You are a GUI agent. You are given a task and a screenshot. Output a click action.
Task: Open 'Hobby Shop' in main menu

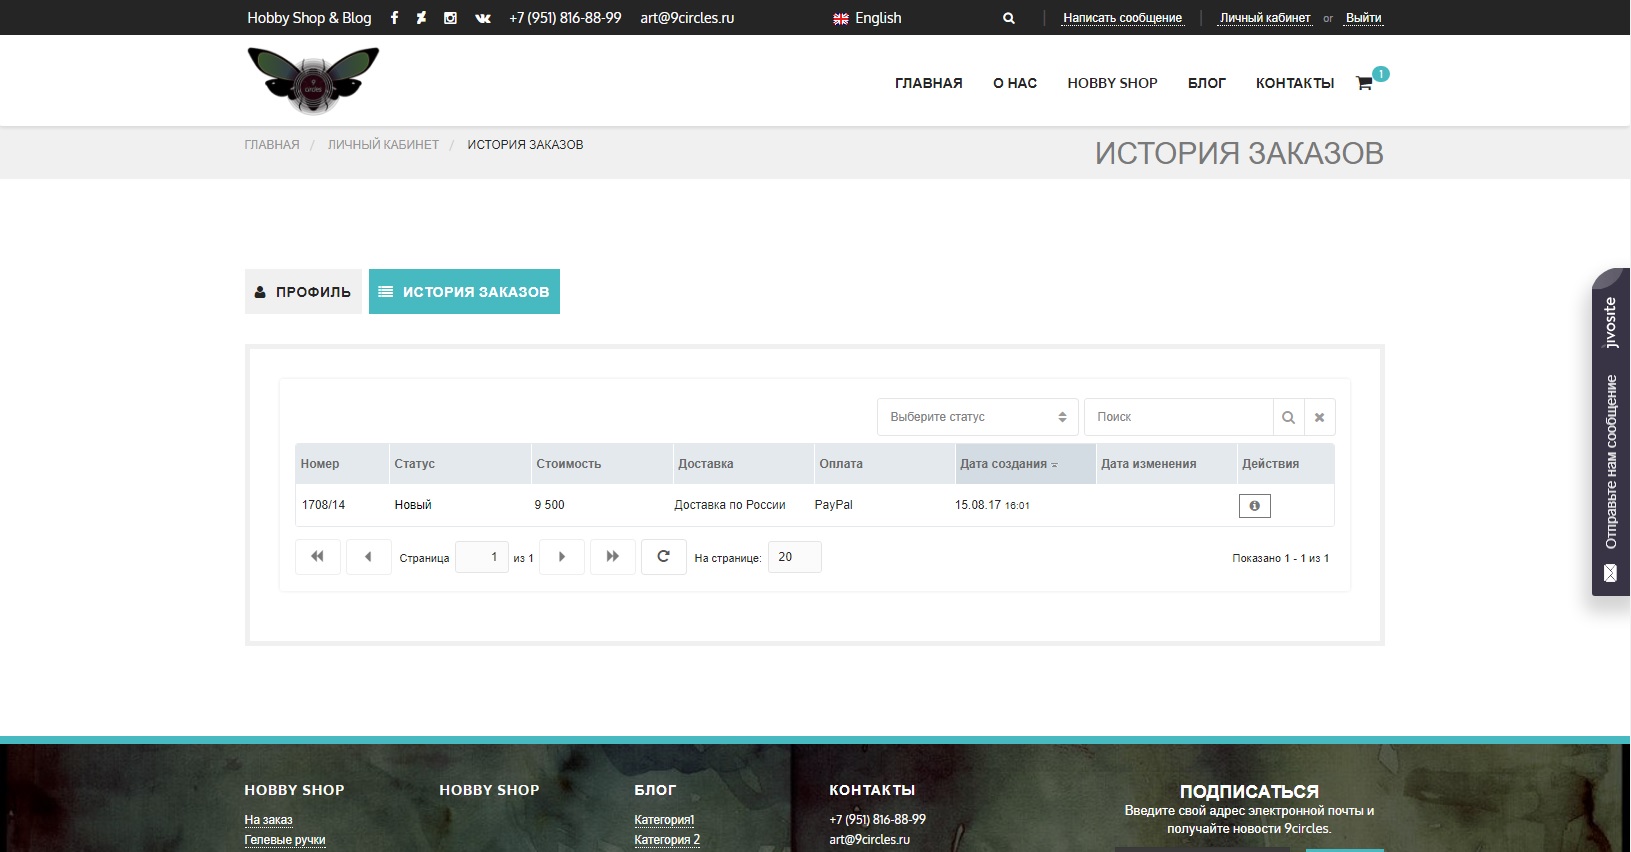1112,83
